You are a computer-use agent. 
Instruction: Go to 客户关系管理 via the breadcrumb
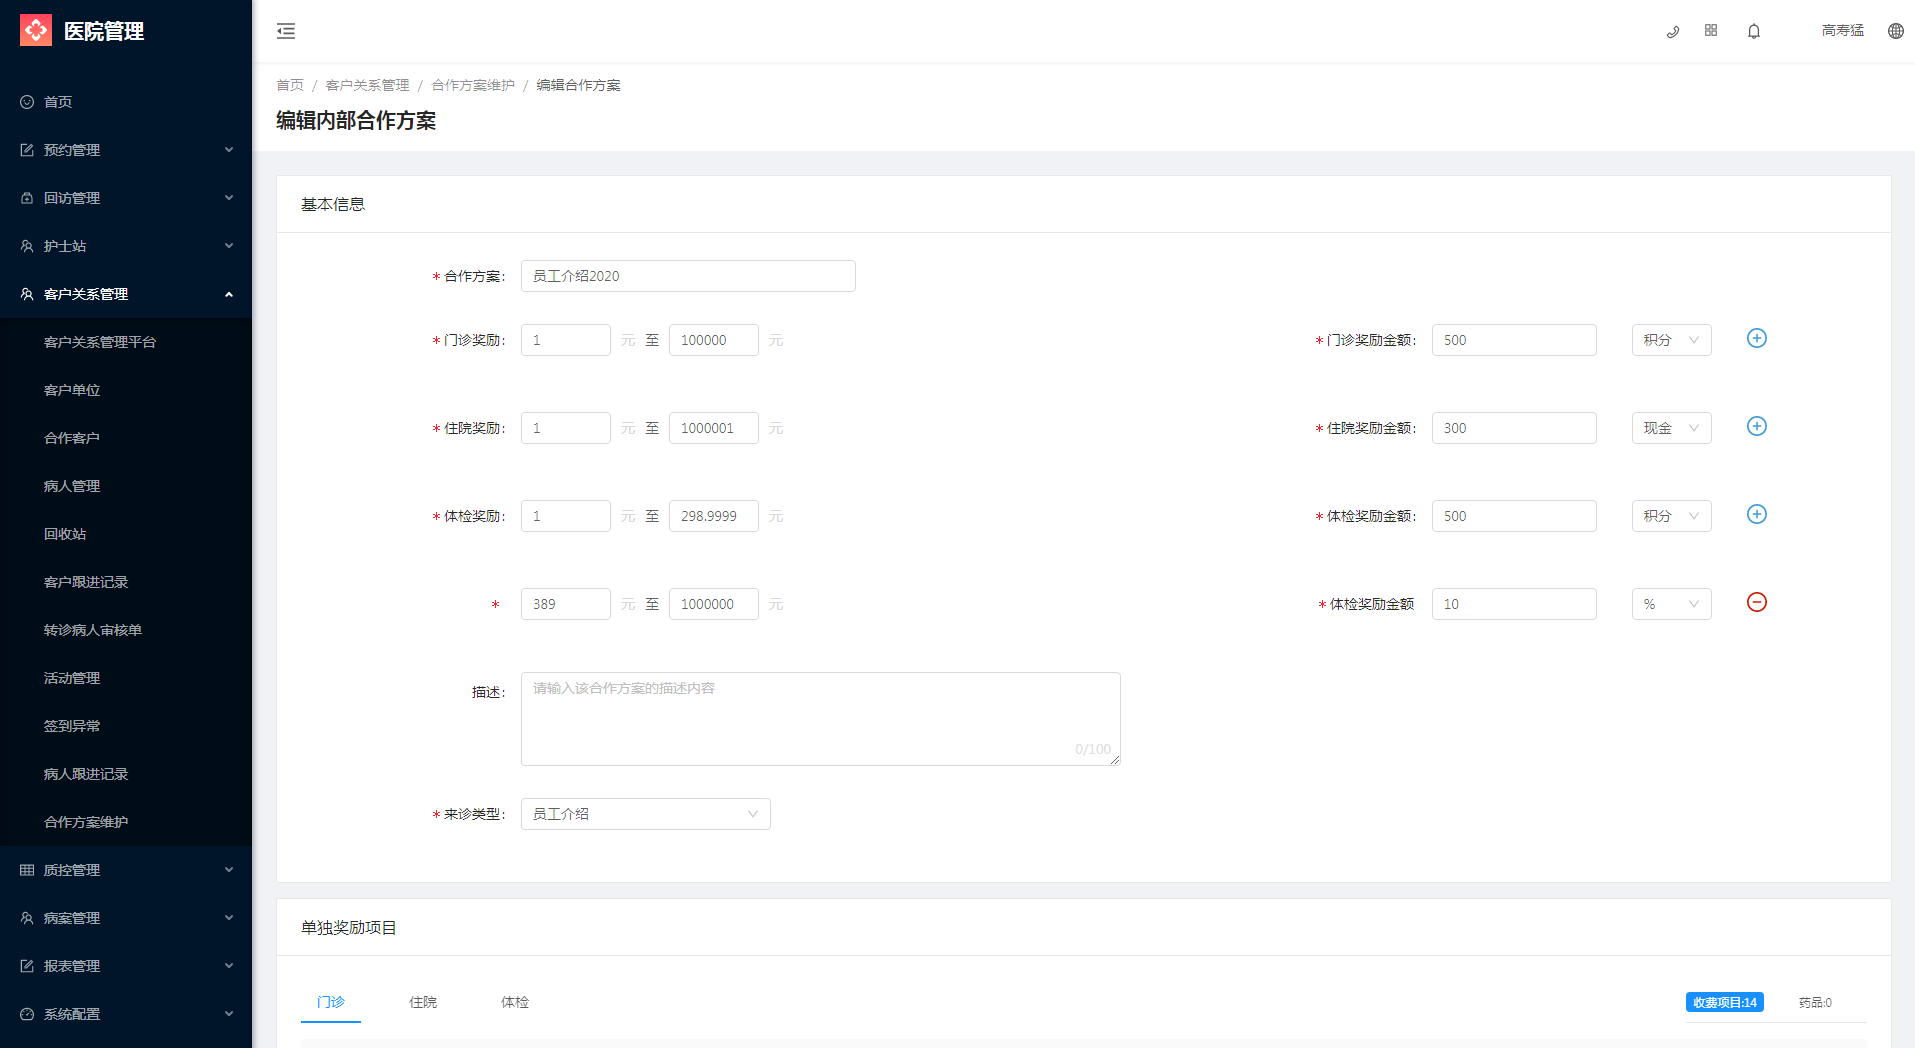pos(367,85)
